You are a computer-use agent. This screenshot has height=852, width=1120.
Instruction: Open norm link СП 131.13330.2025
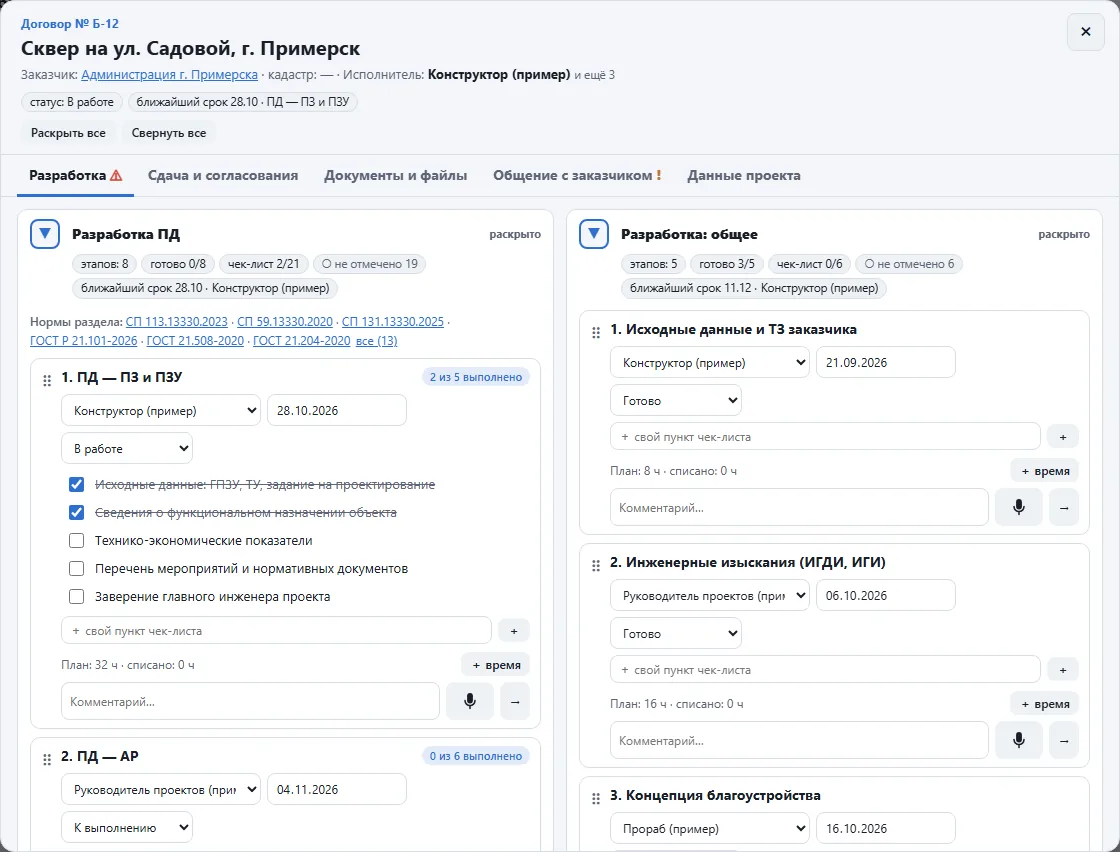[393, 321]
